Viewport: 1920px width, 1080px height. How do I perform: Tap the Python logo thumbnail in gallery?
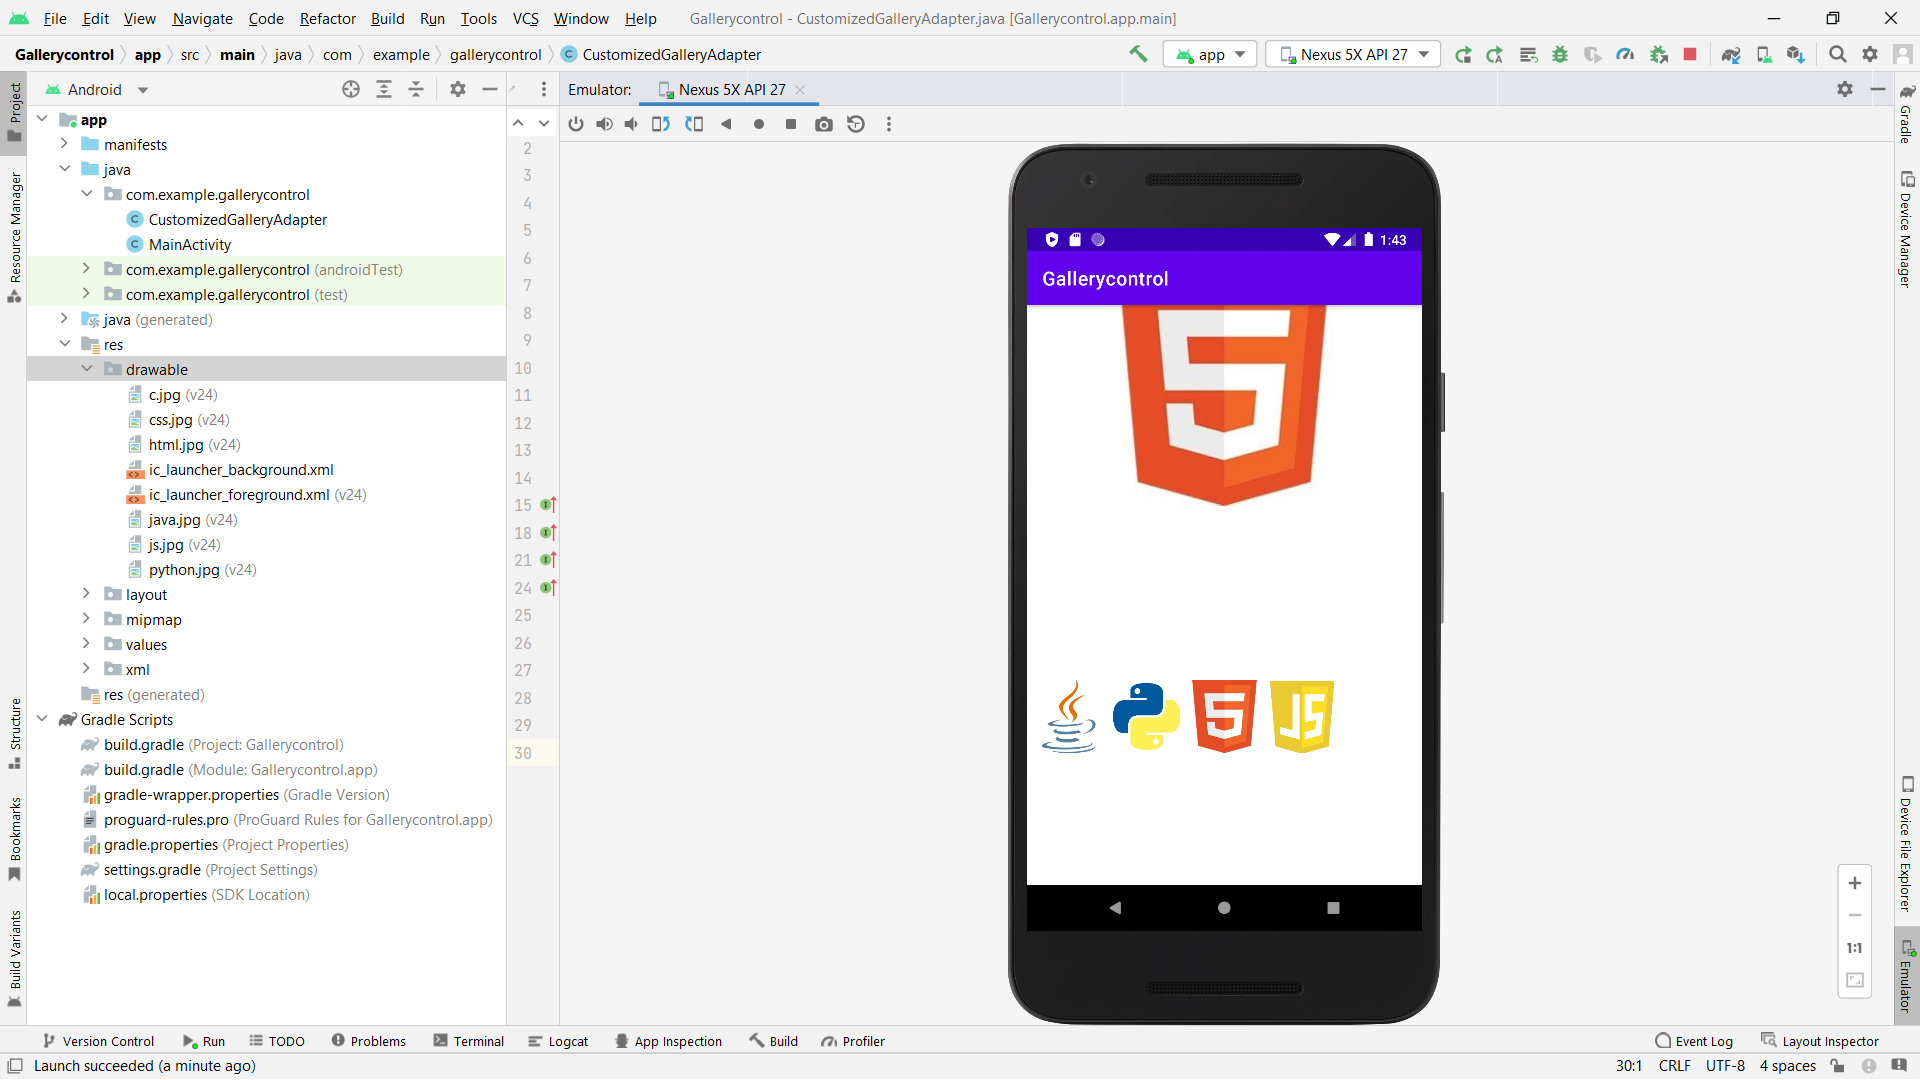click(x=1146, y=717)
